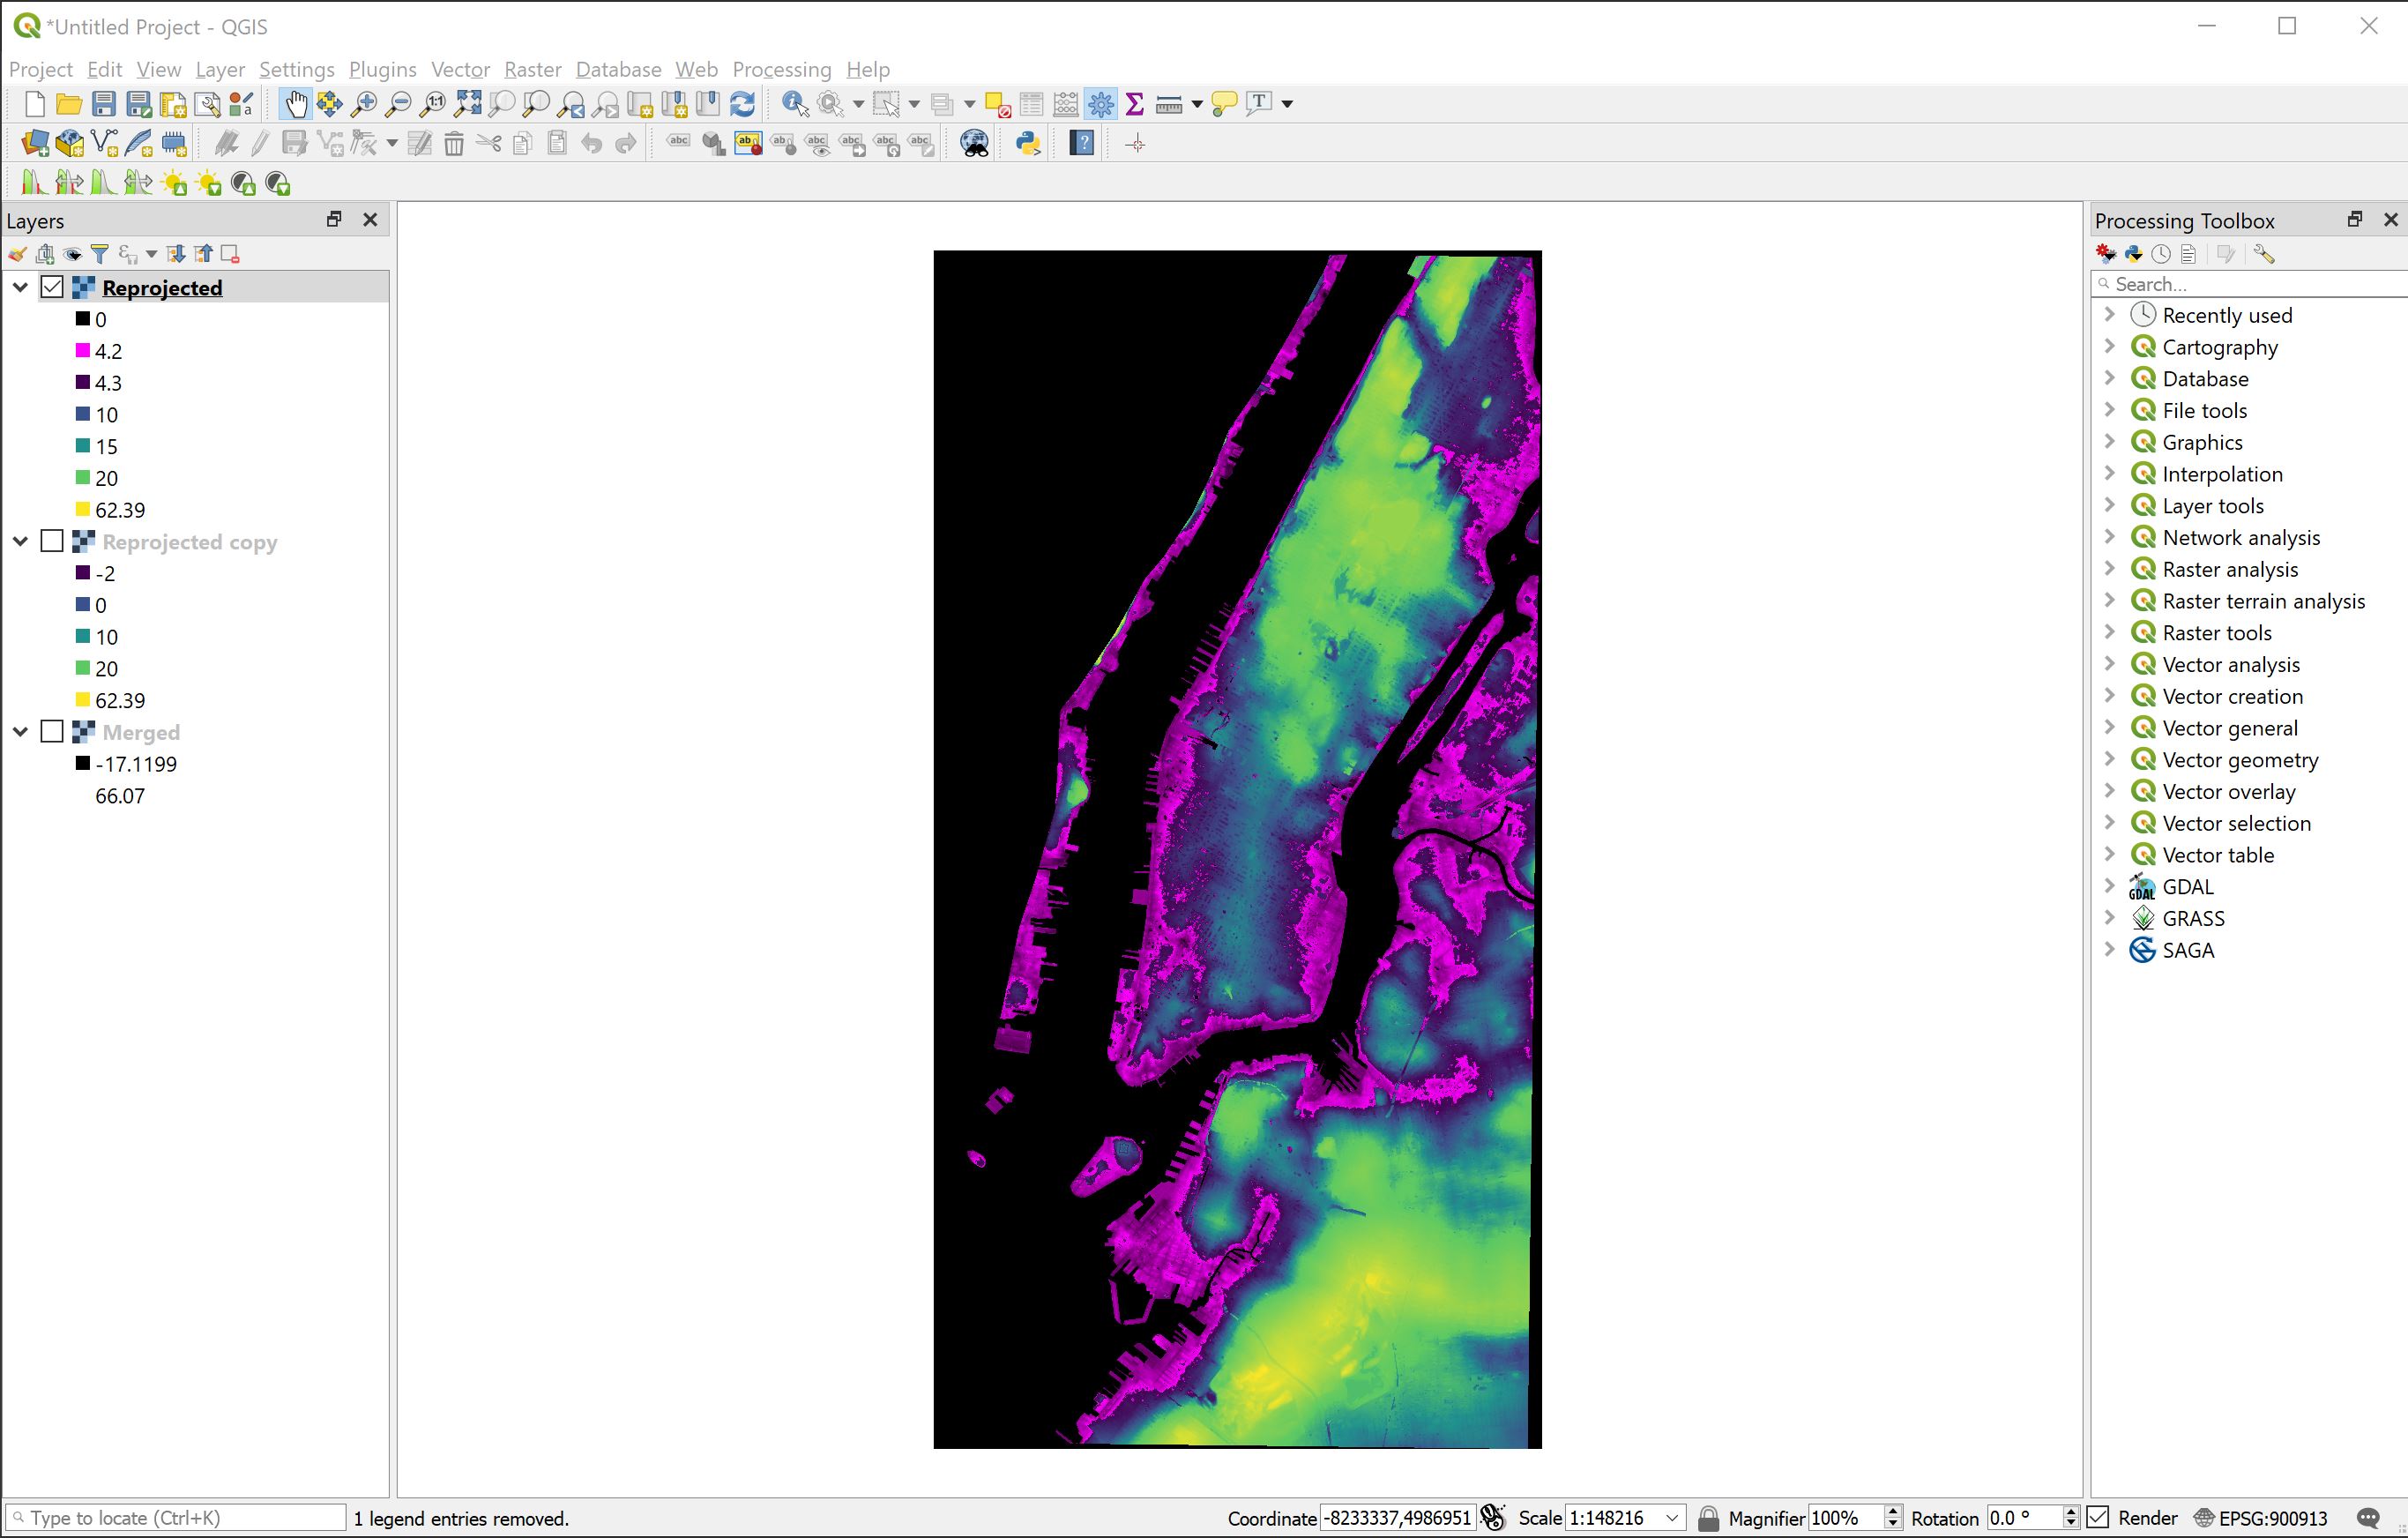Click the magenta 4.2 color swatch

[x=83, y=351]
